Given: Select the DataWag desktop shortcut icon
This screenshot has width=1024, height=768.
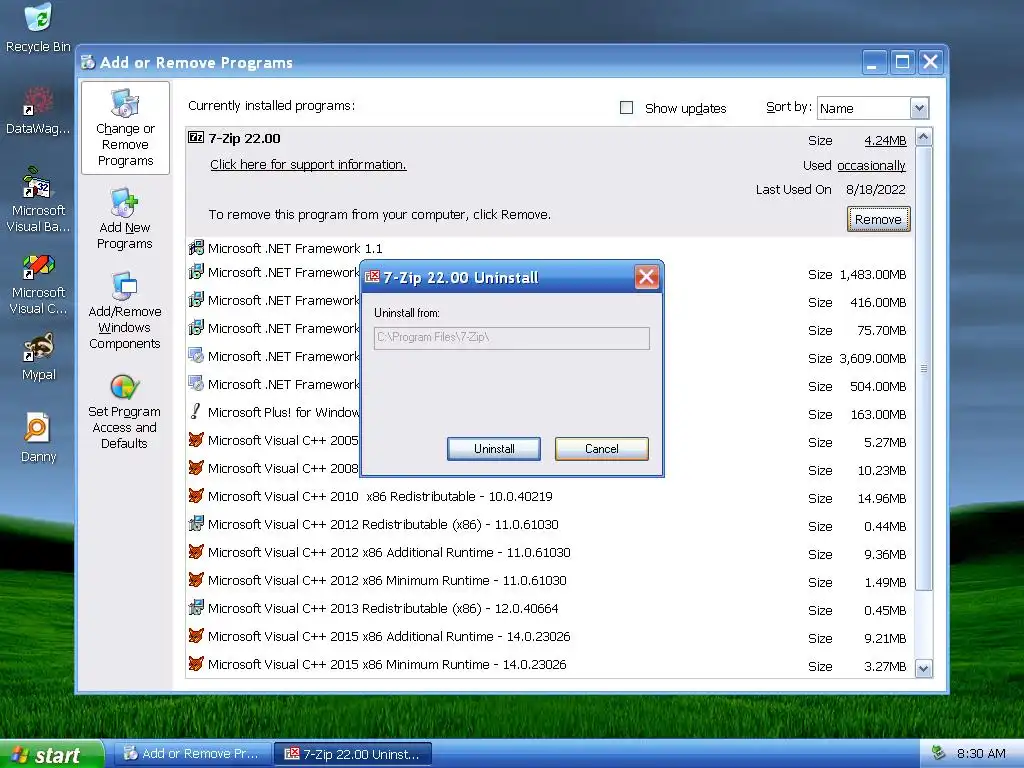Looking at the screenshot, I should click(x=38, y=101).
